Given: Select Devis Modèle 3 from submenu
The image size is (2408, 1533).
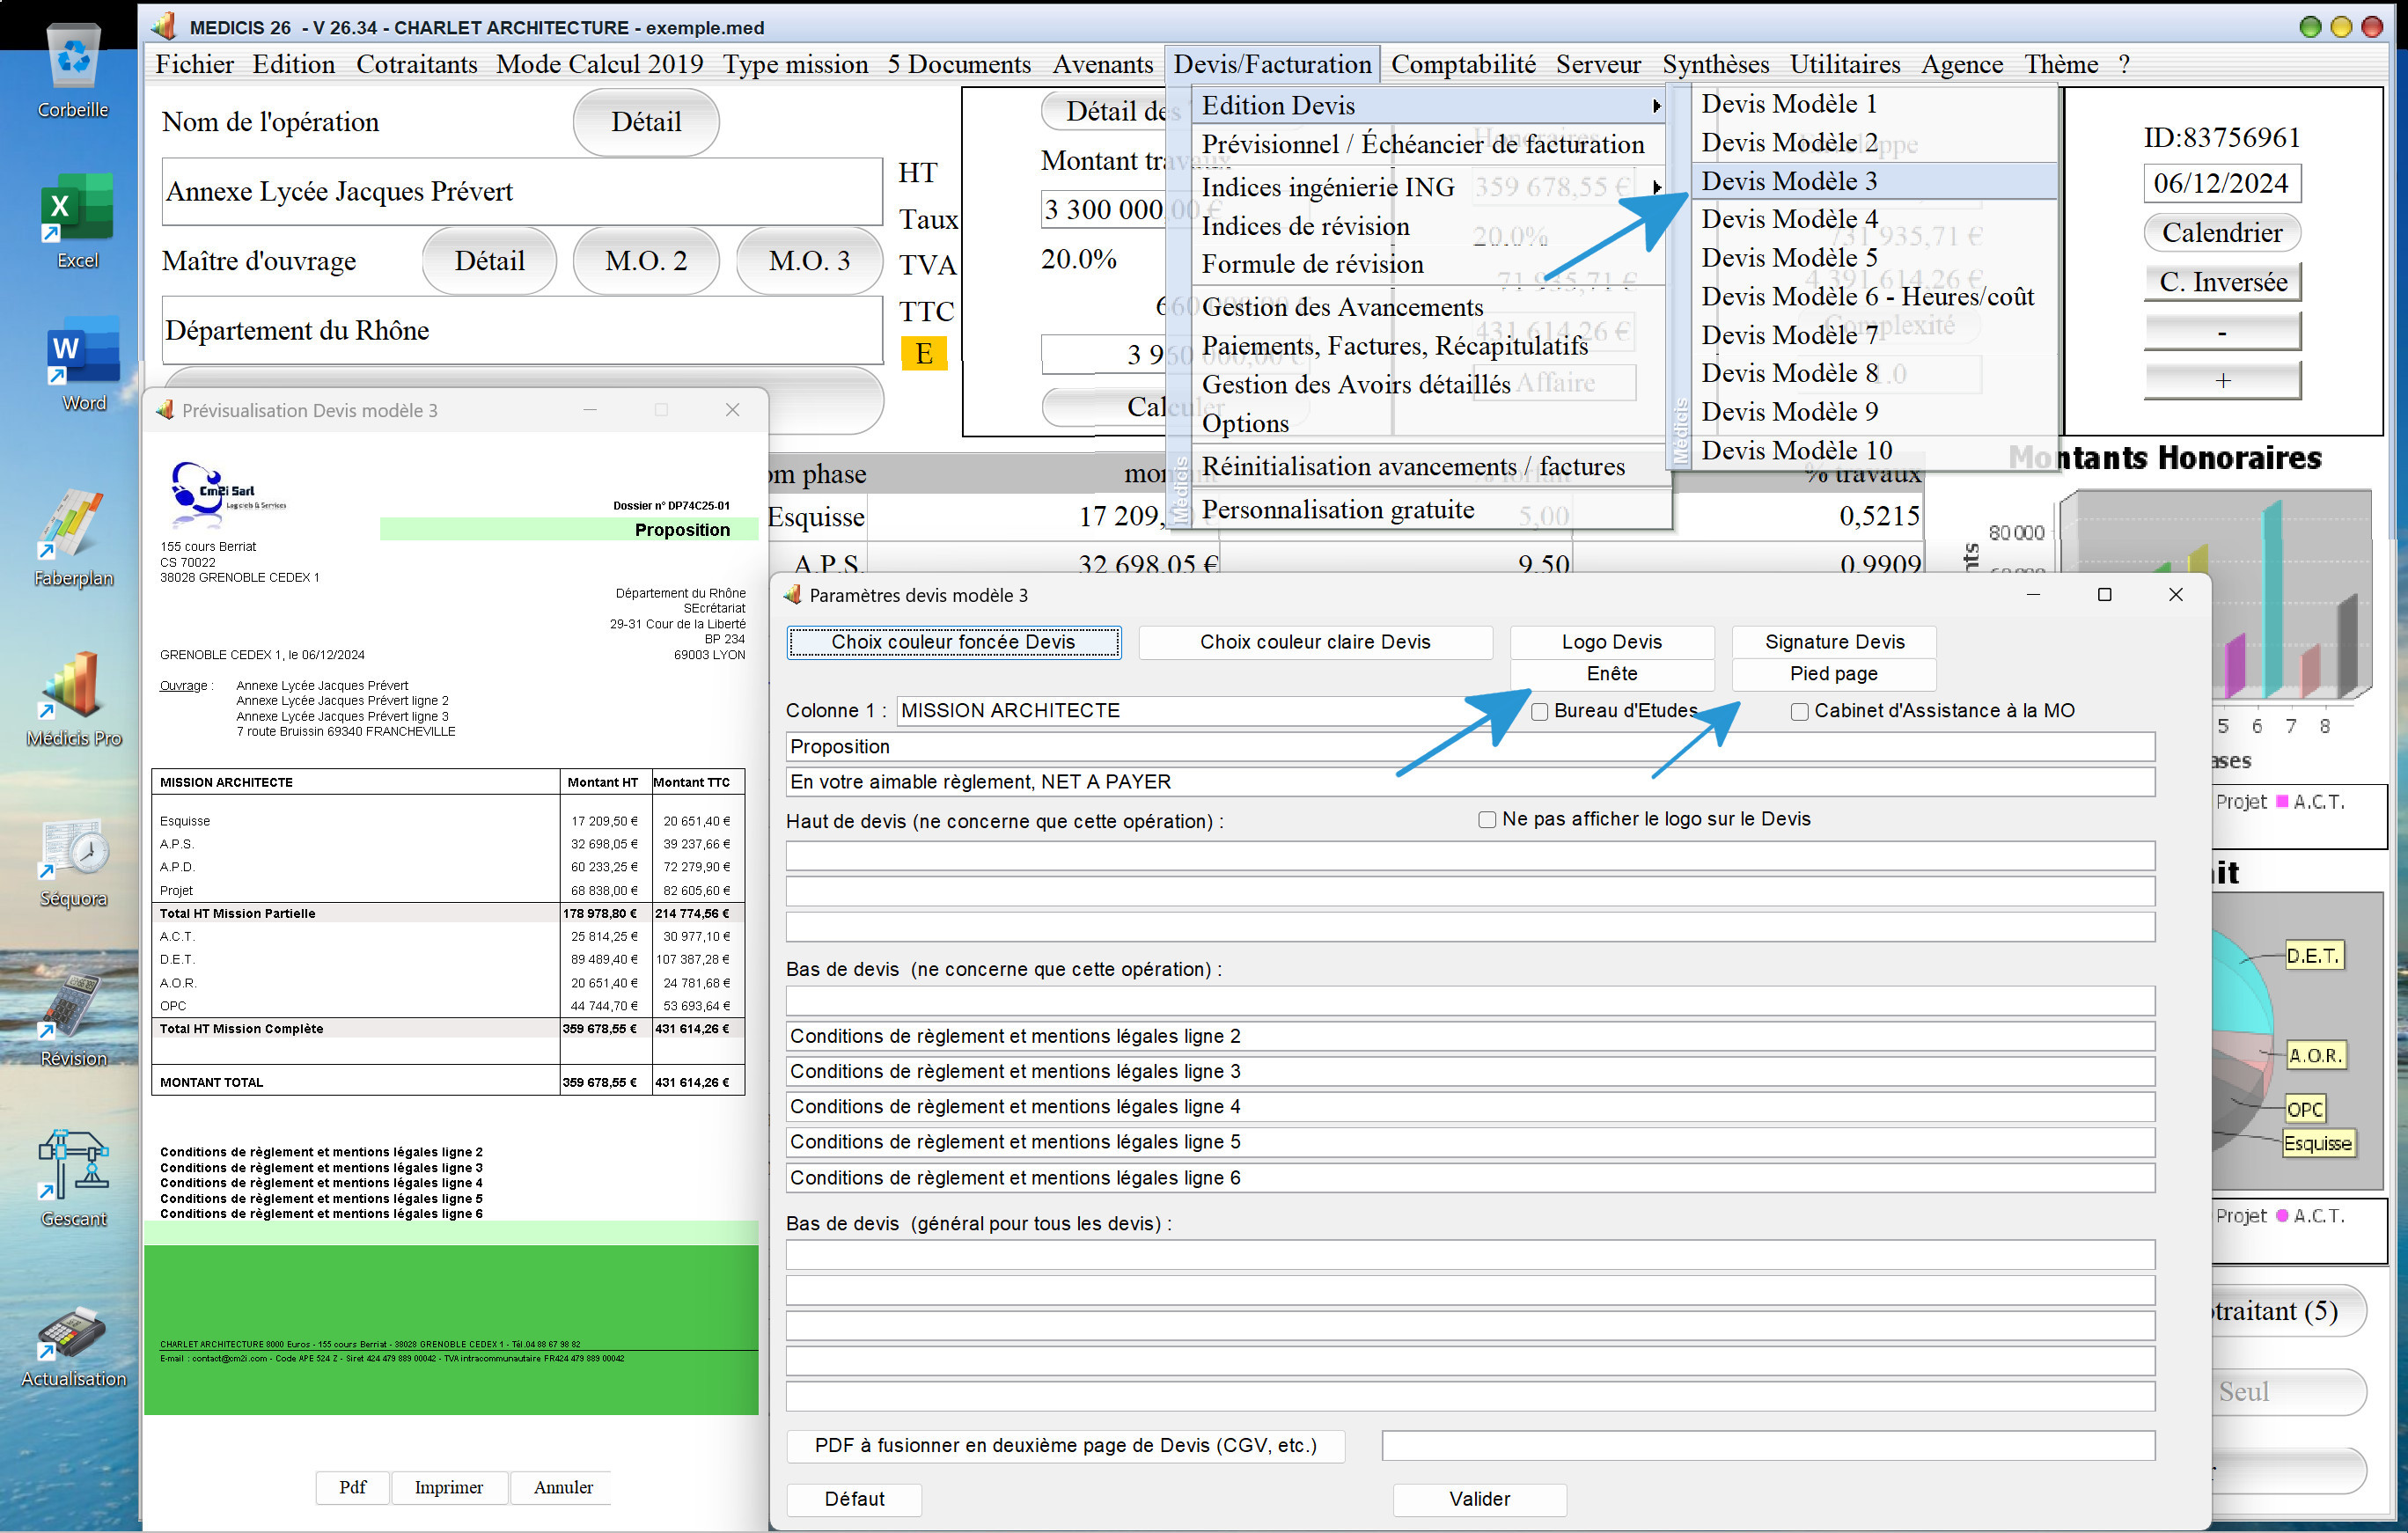Looking at the screenshot, I should (1875, 181).
